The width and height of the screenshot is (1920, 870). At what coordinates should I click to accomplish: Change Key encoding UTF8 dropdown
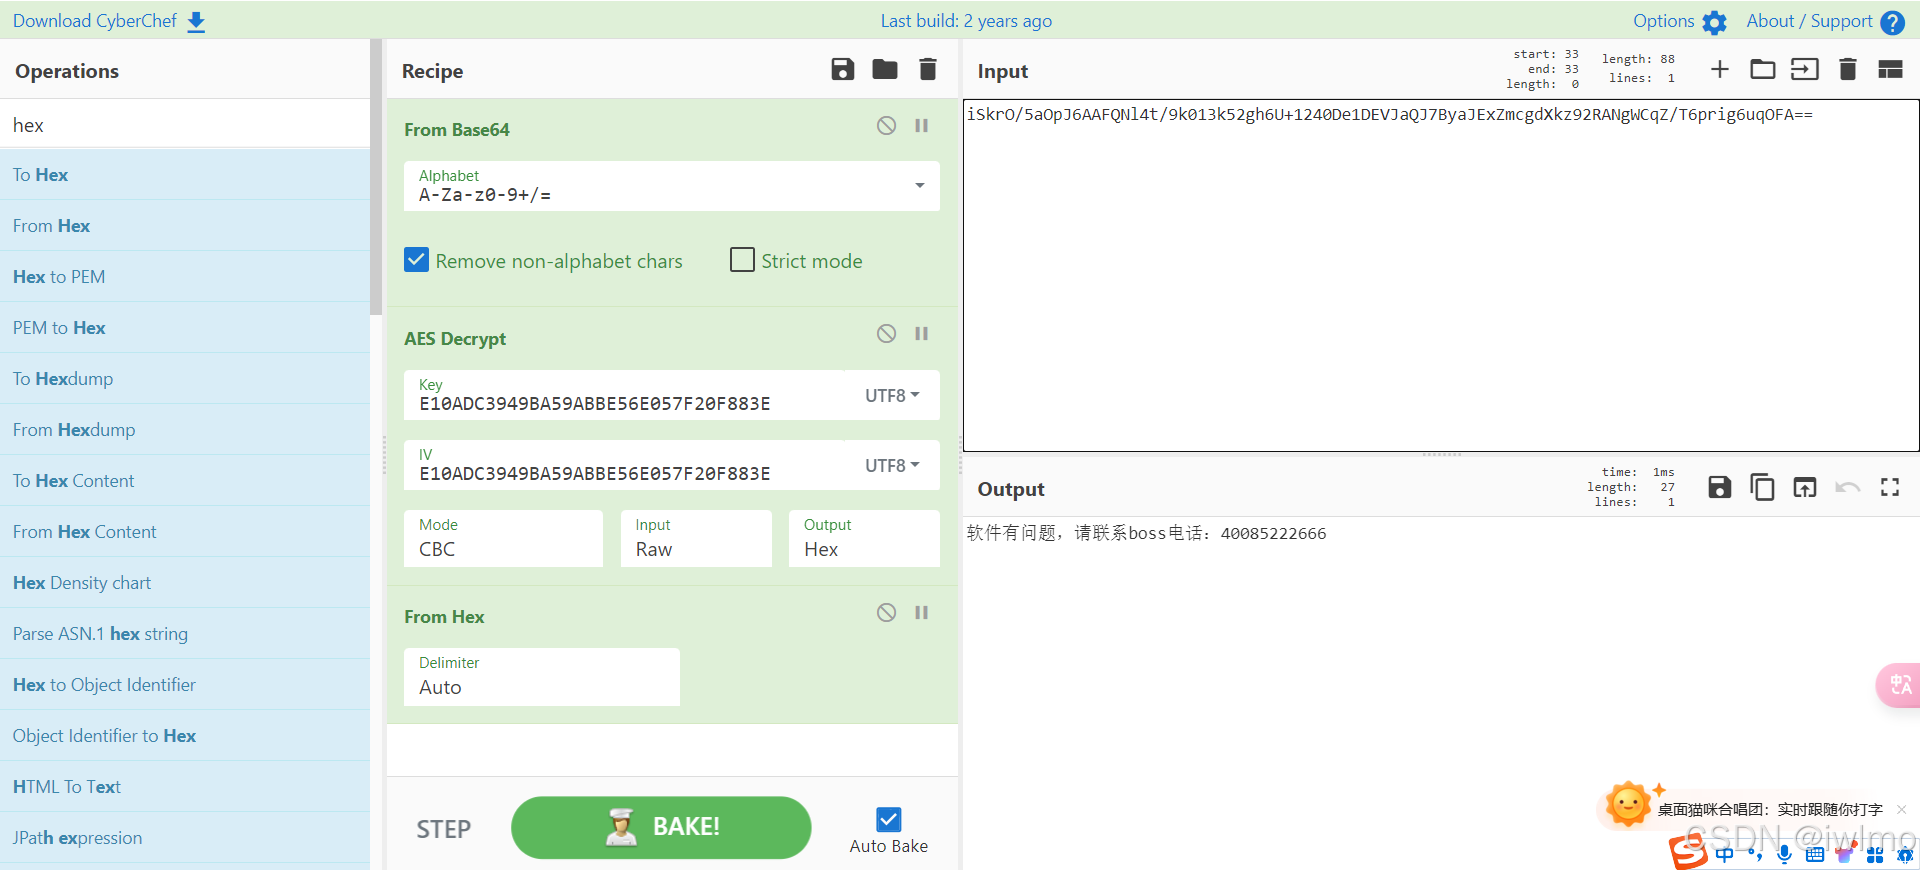892,395
